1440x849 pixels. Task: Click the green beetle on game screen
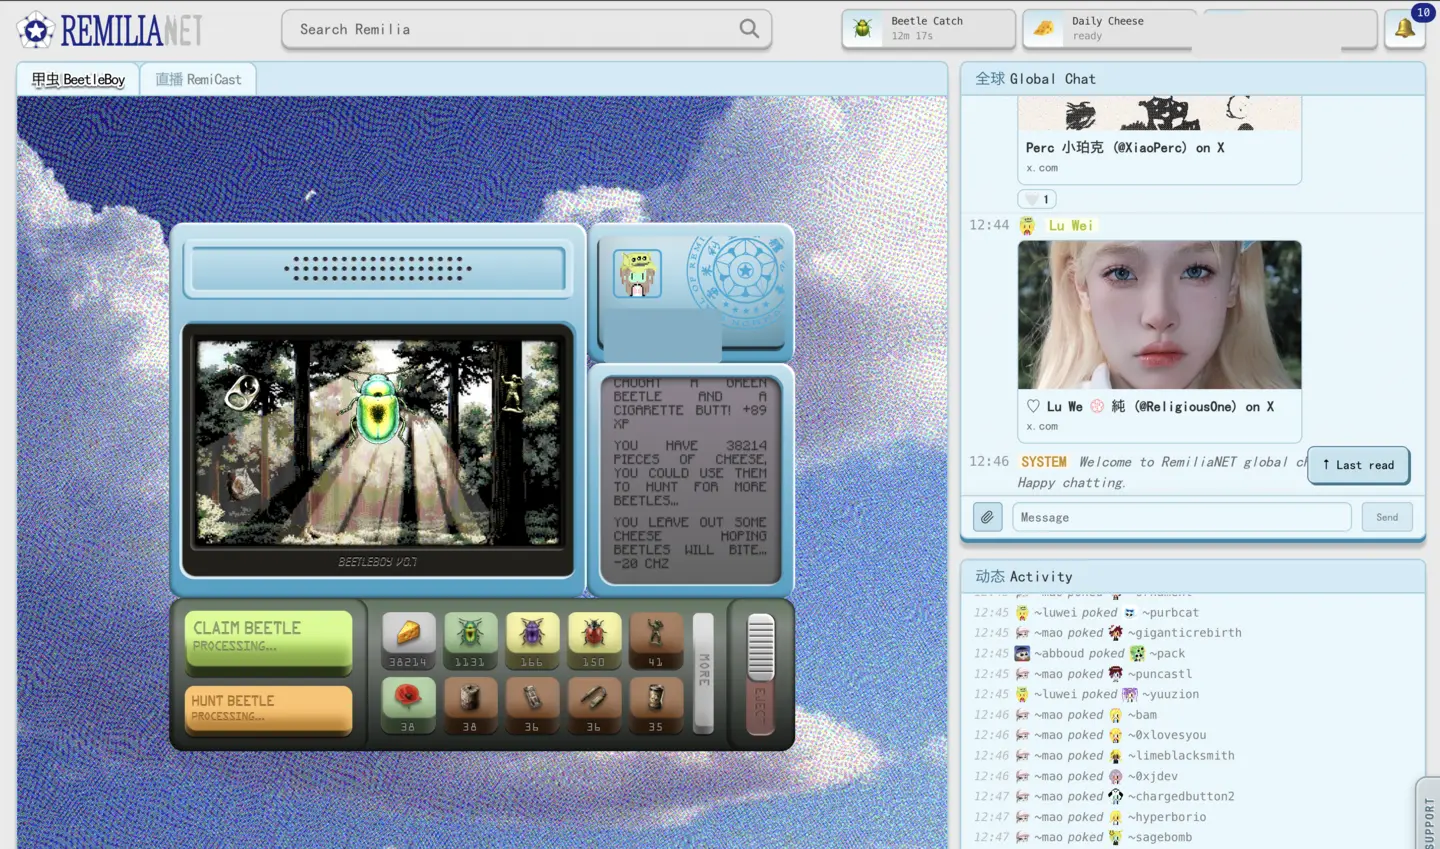point(377,407)
